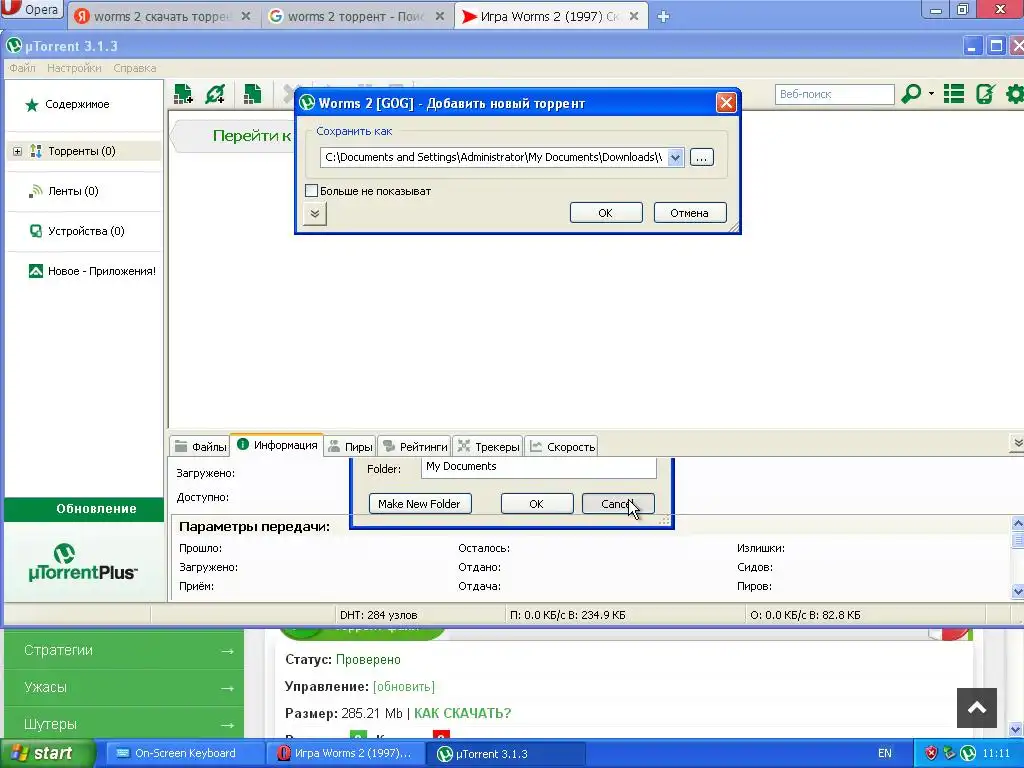This screenshot has width=1024, height=768.
Task: Open the Ужасы category on the webpage
Action: (125, 688)
